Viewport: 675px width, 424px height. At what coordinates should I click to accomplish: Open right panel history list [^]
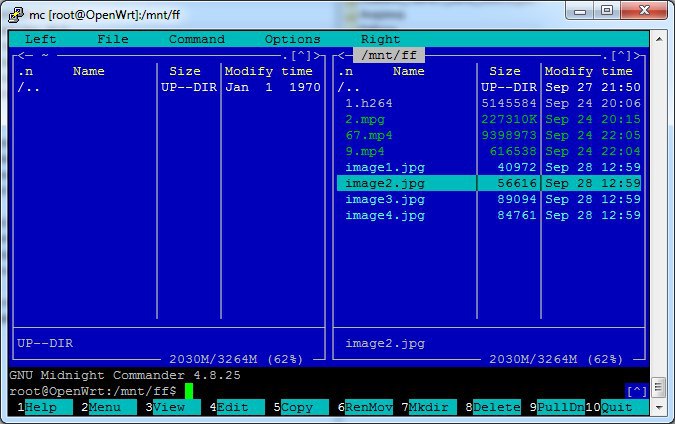pos(621,56)
